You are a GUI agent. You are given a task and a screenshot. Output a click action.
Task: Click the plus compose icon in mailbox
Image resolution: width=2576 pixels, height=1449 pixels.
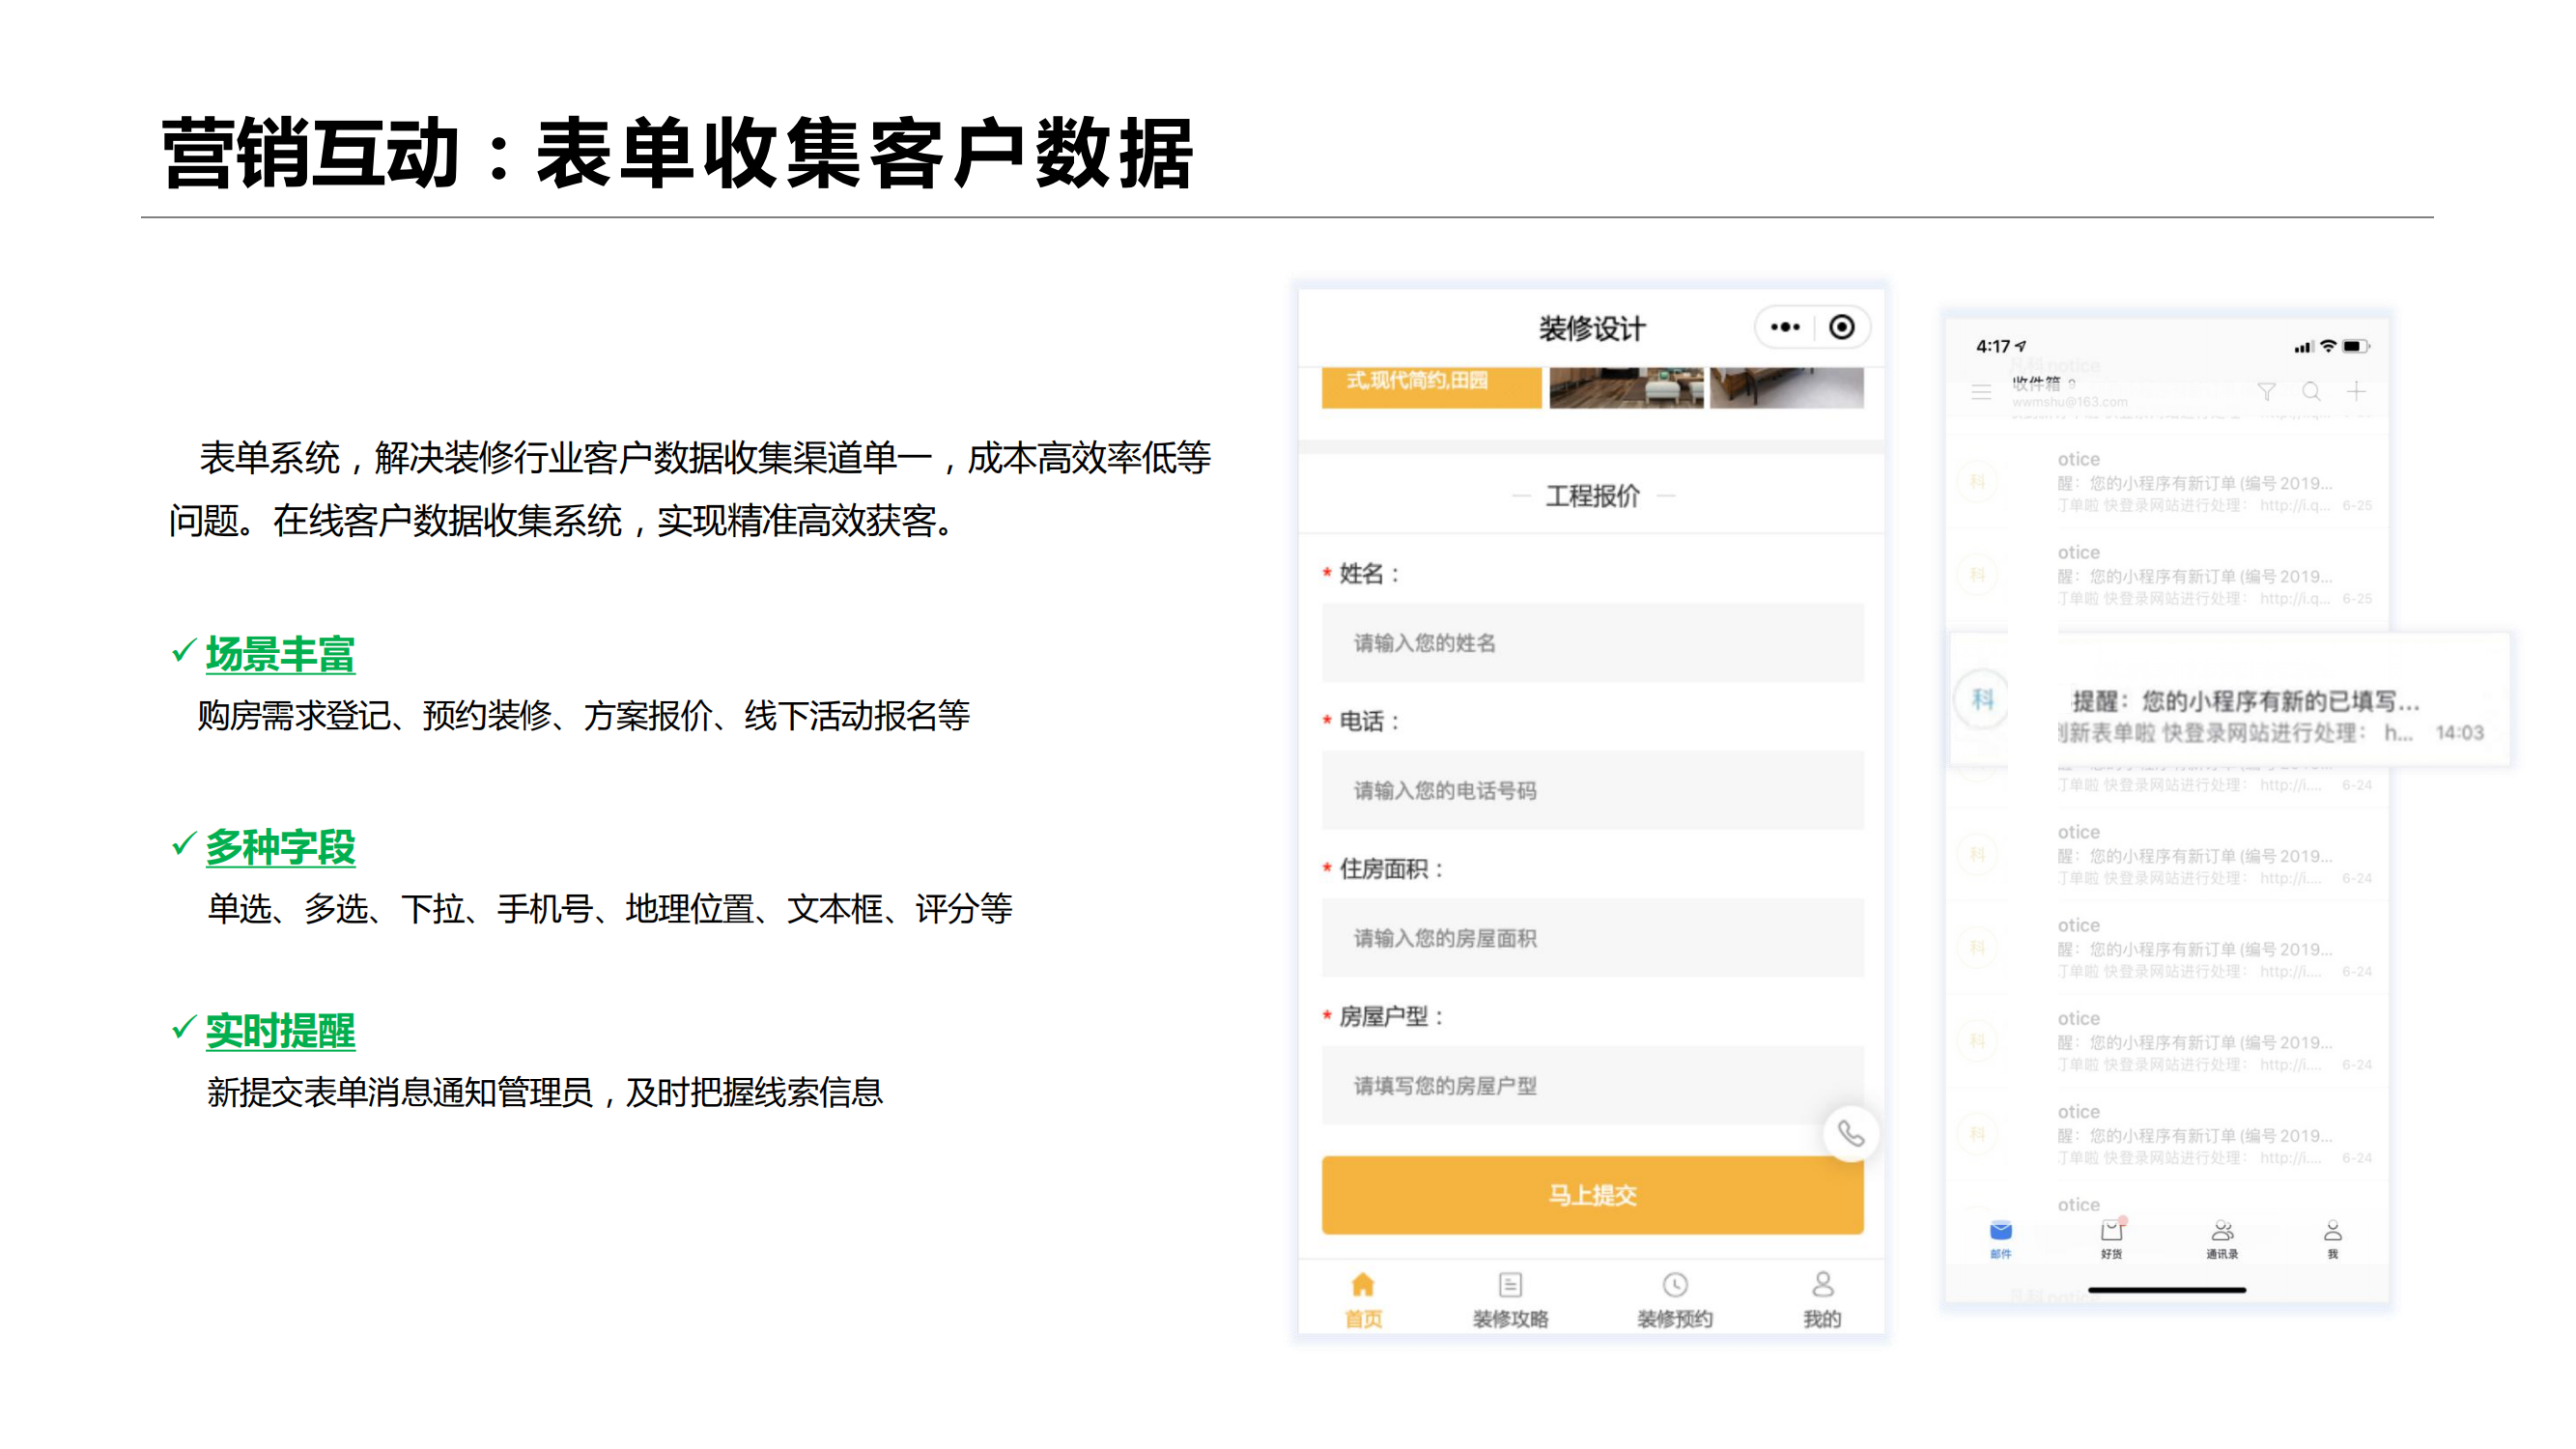pos(2356,391)
